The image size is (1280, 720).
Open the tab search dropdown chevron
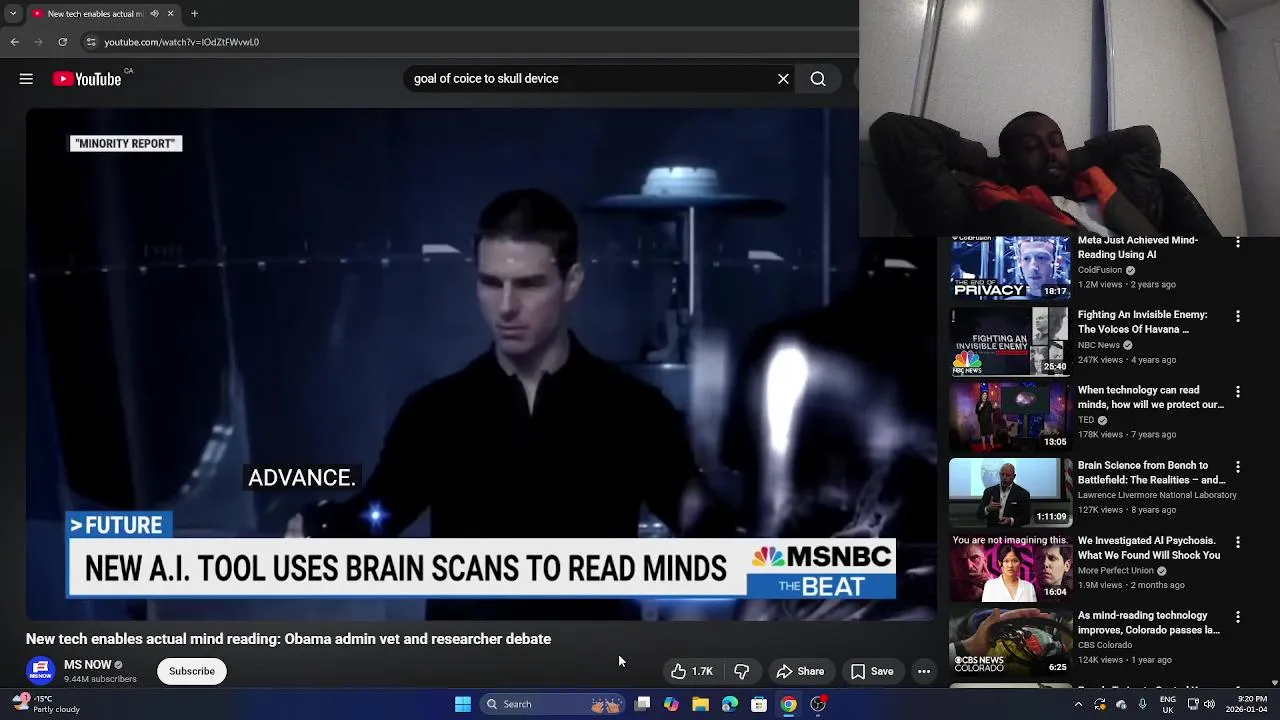pos(12,14)
